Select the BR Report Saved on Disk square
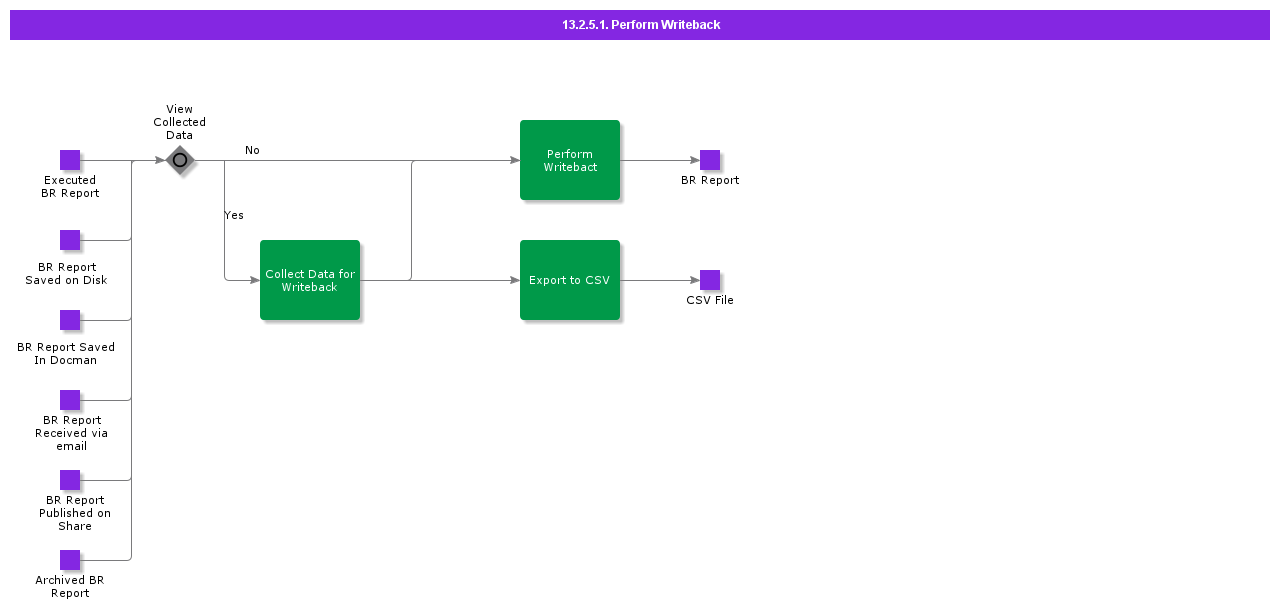Screen dimensions: 1280x610 (70, 240)
